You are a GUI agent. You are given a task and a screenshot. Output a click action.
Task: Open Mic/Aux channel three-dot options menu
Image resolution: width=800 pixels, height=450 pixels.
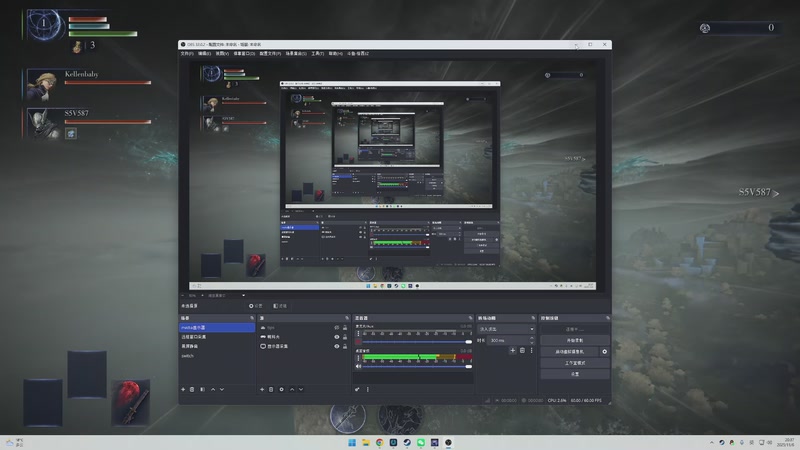(x=358, y=334)
